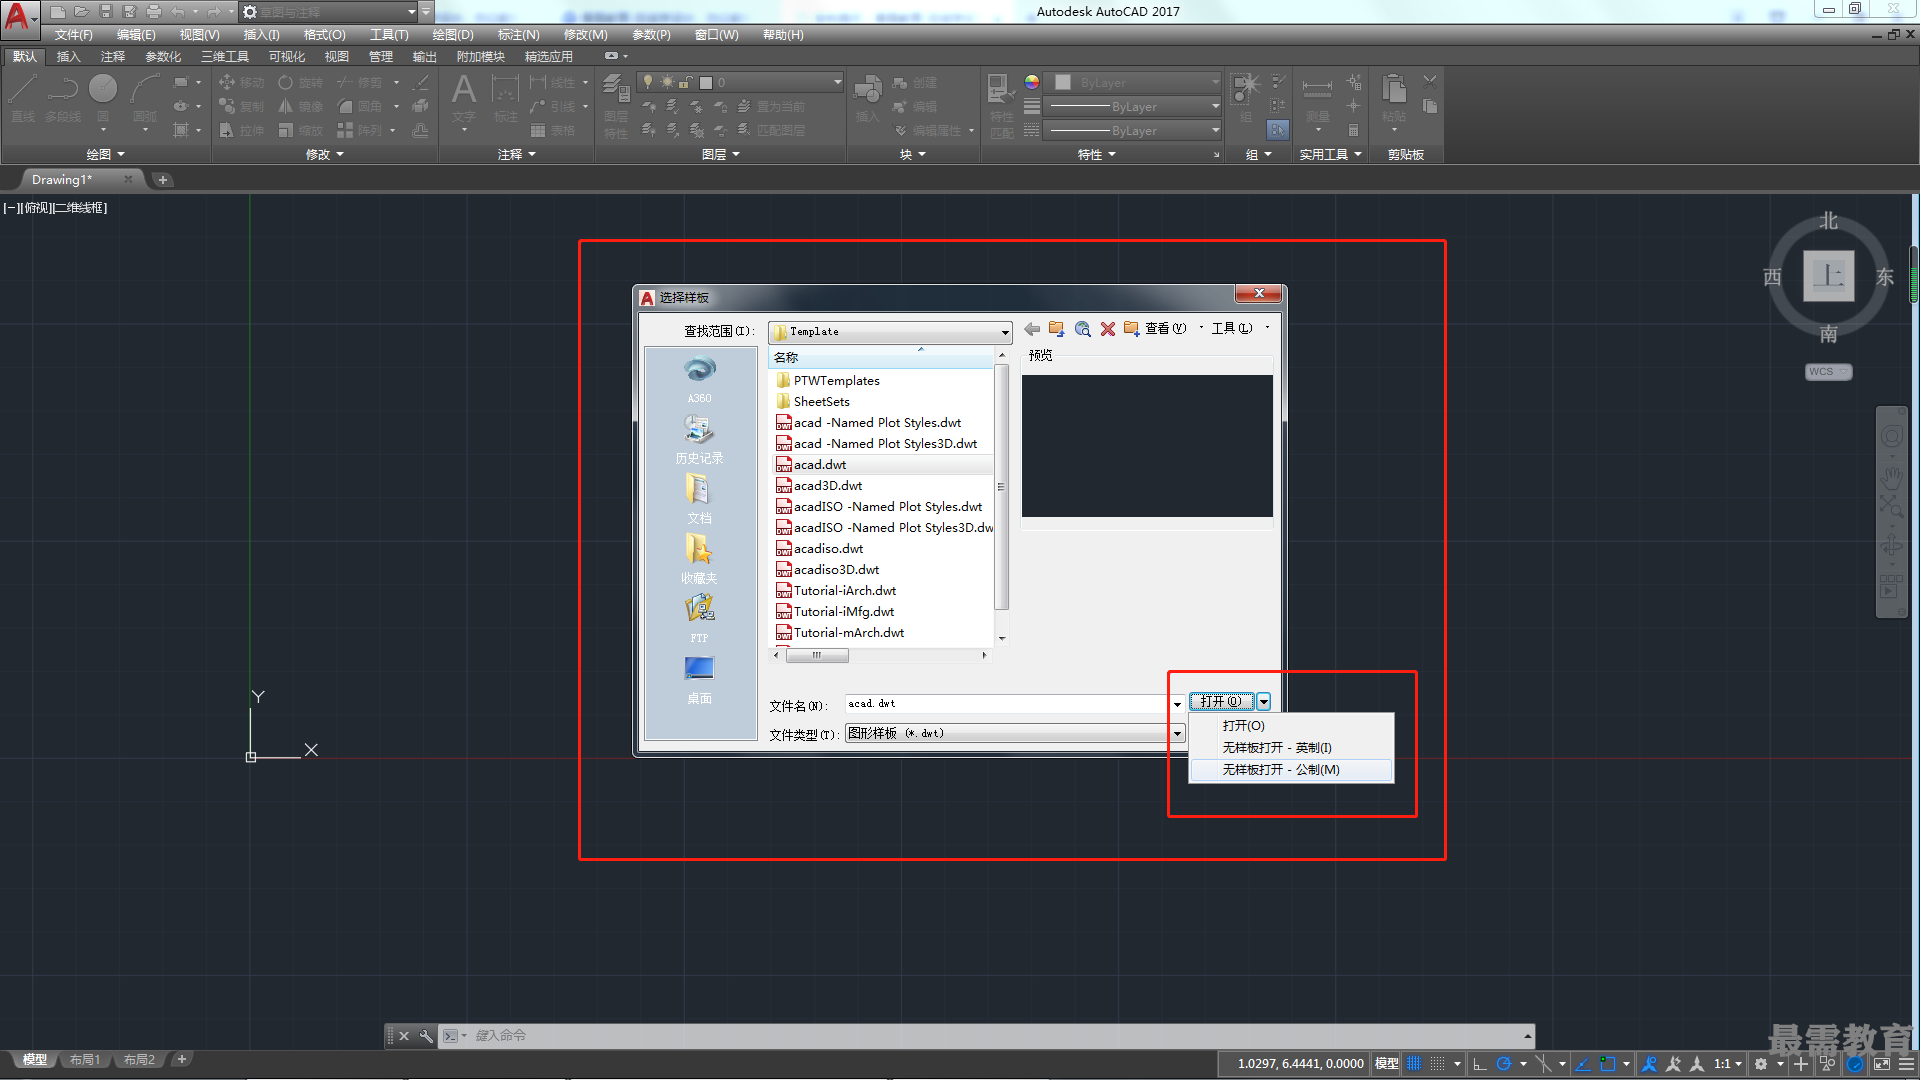The width and height of the screenshot is (1920, 1080).
Task: Toggle annotation visibility in status bar
Action: pyautogui.click(x=1650, y=1064)
